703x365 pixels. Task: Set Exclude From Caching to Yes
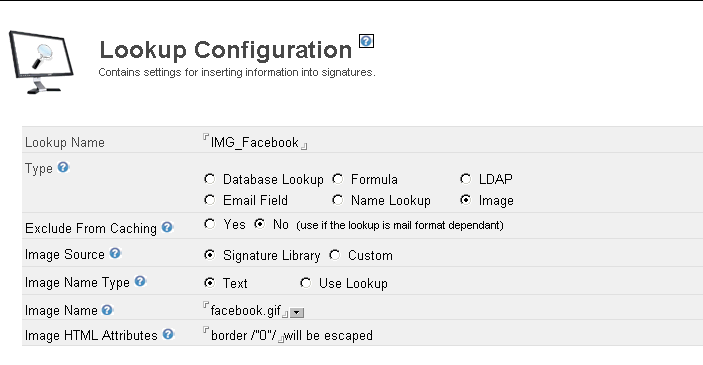pos(209,224)
